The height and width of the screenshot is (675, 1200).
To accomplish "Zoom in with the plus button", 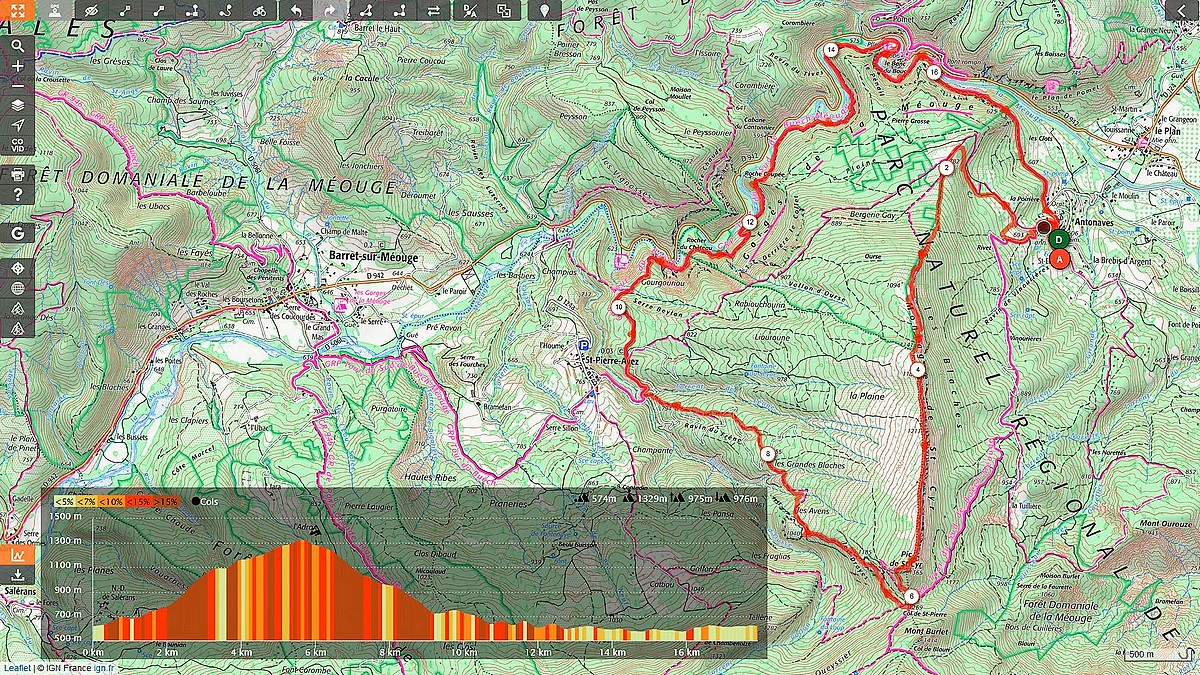I will click(x=18, y=66).
